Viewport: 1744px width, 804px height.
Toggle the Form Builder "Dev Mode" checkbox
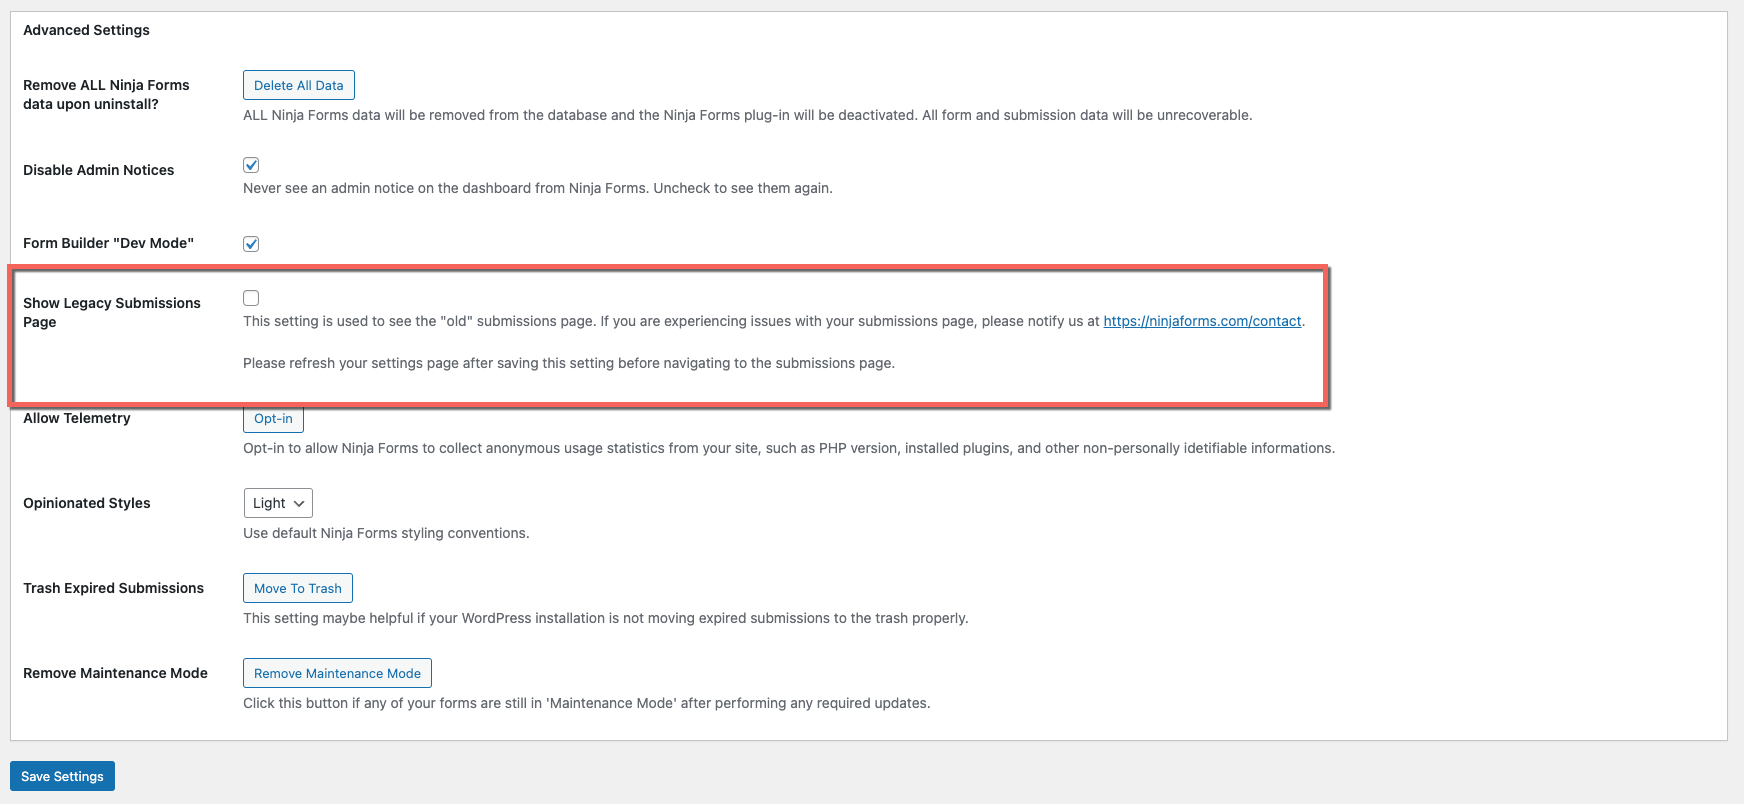tap(251, 244)
